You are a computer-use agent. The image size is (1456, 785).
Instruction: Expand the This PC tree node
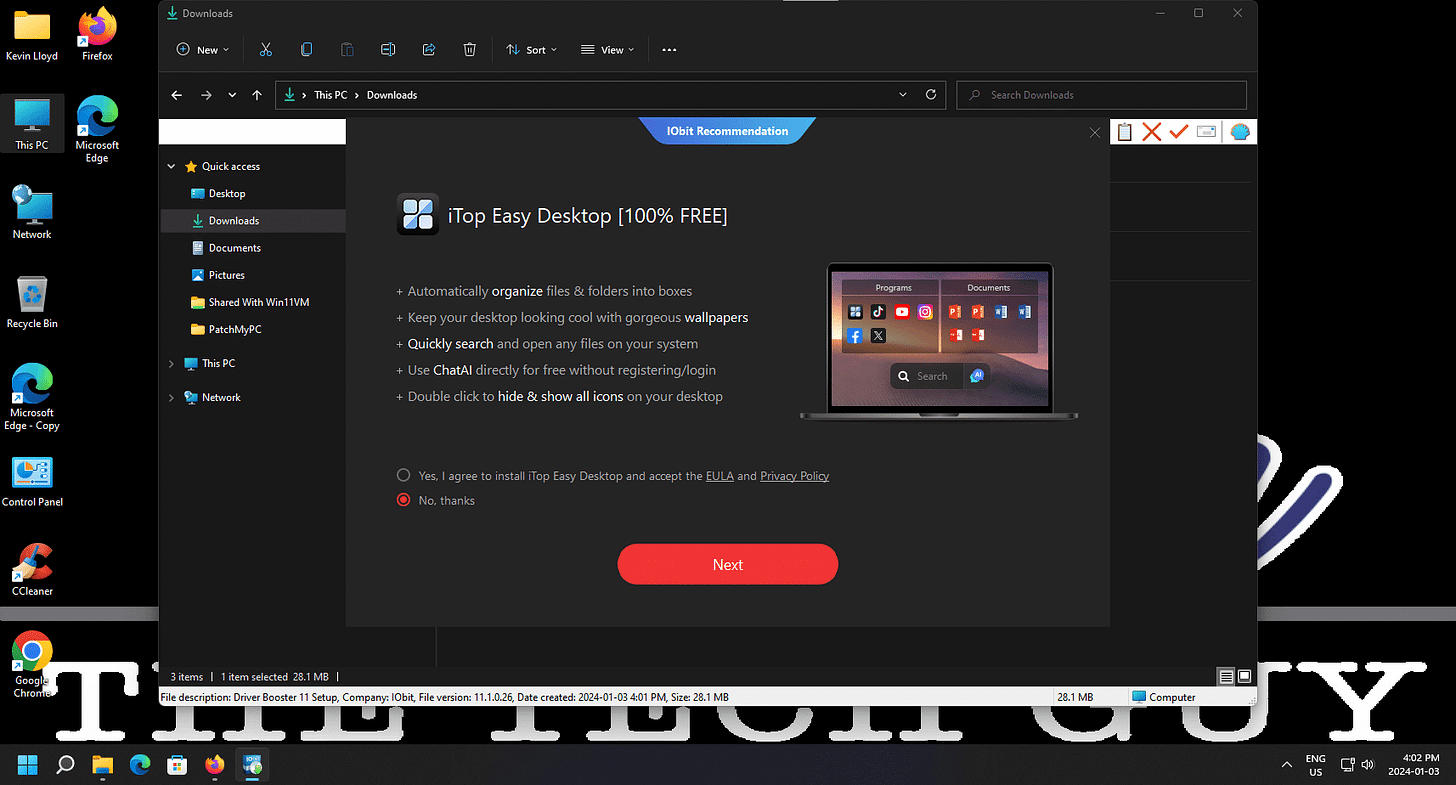pos(171,364)
